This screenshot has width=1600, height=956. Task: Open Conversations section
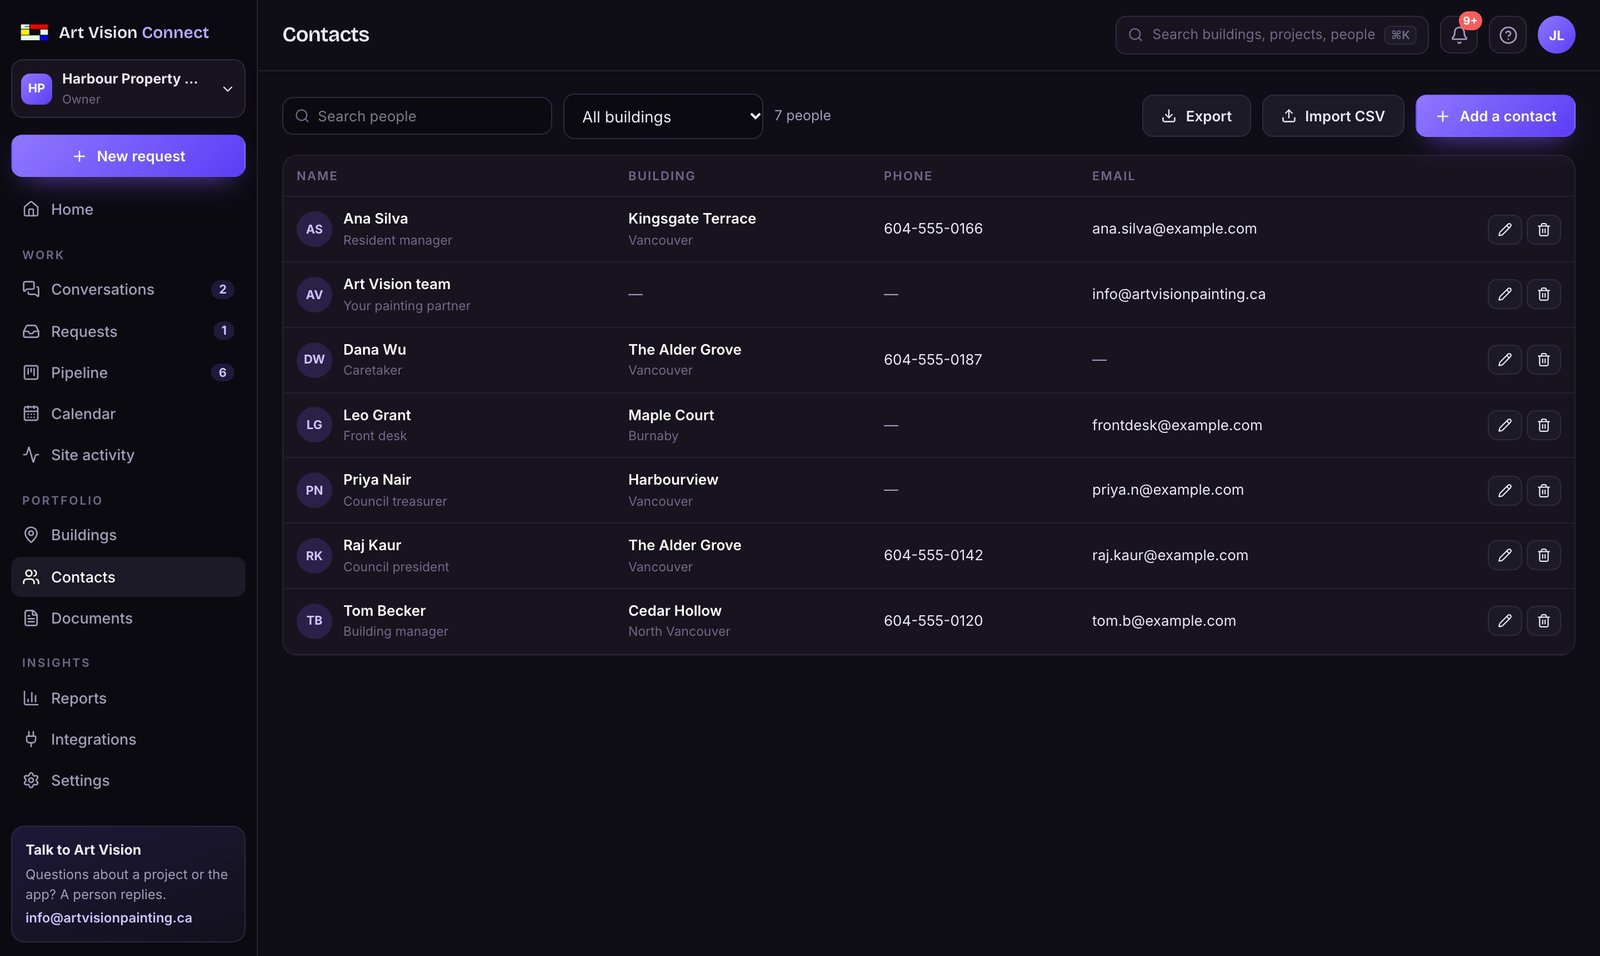pyautogui.click(x=128, y=289)
